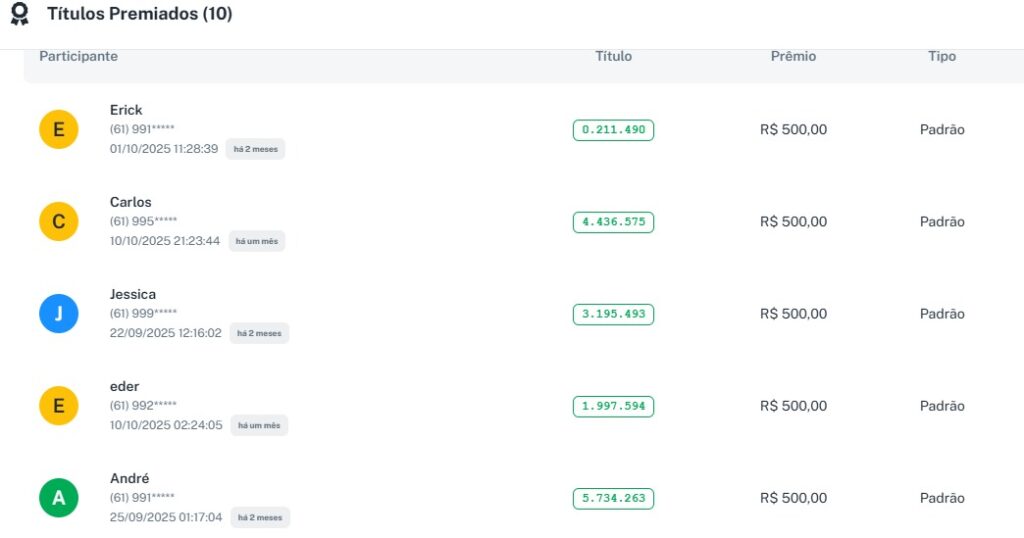Click the Participante column header
Image resolution: width=1024 pixels, height=538 pixels.
pos(78,56)
